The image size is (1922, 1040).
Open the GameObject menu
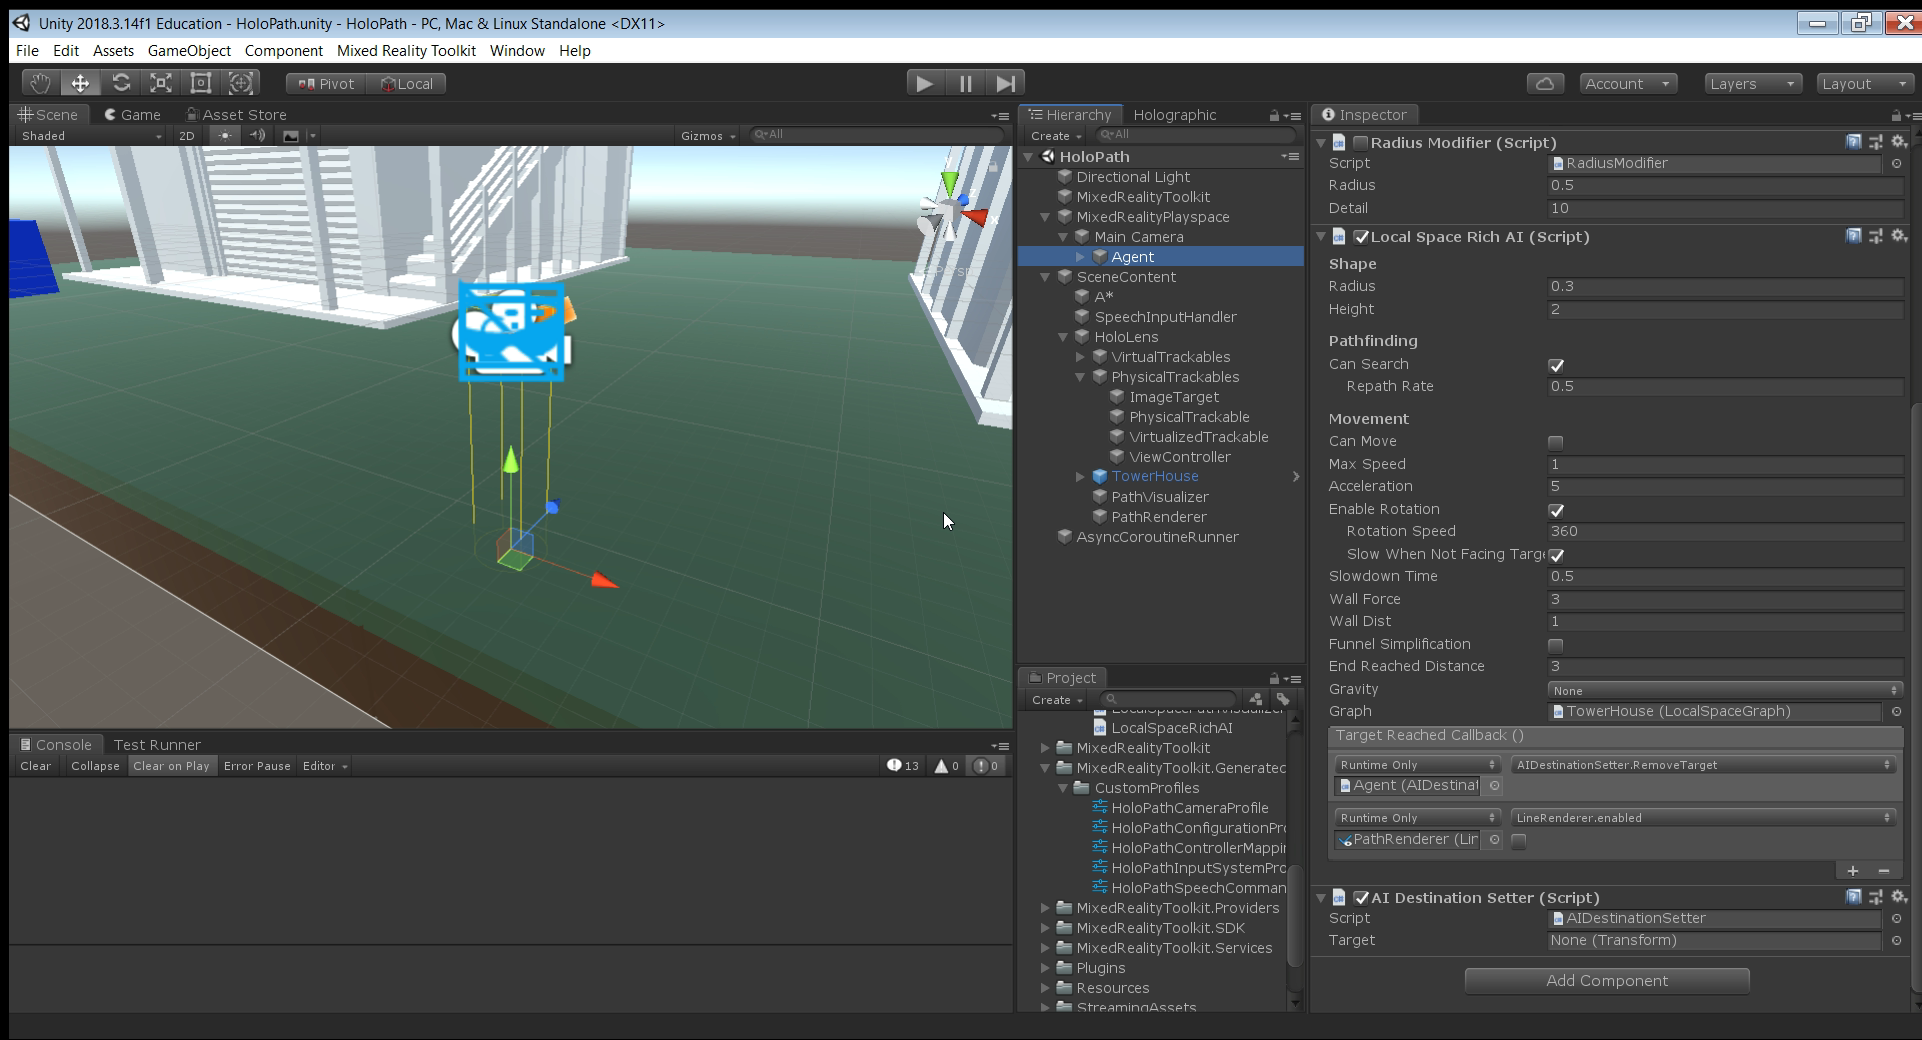(189, 50)
